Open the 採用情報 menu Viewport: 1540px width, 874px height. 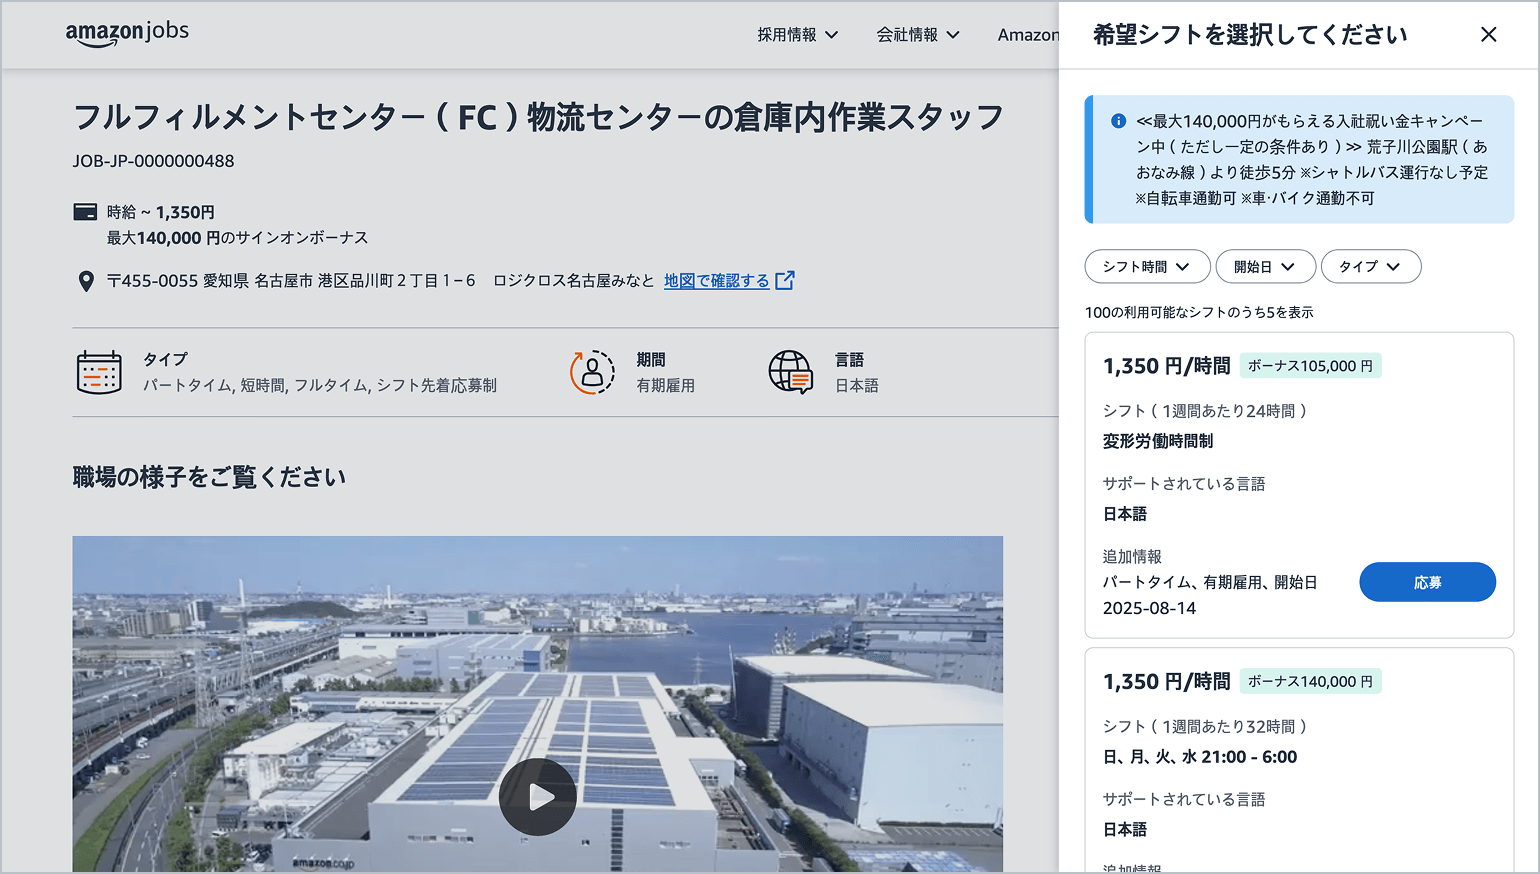point(797,35)
